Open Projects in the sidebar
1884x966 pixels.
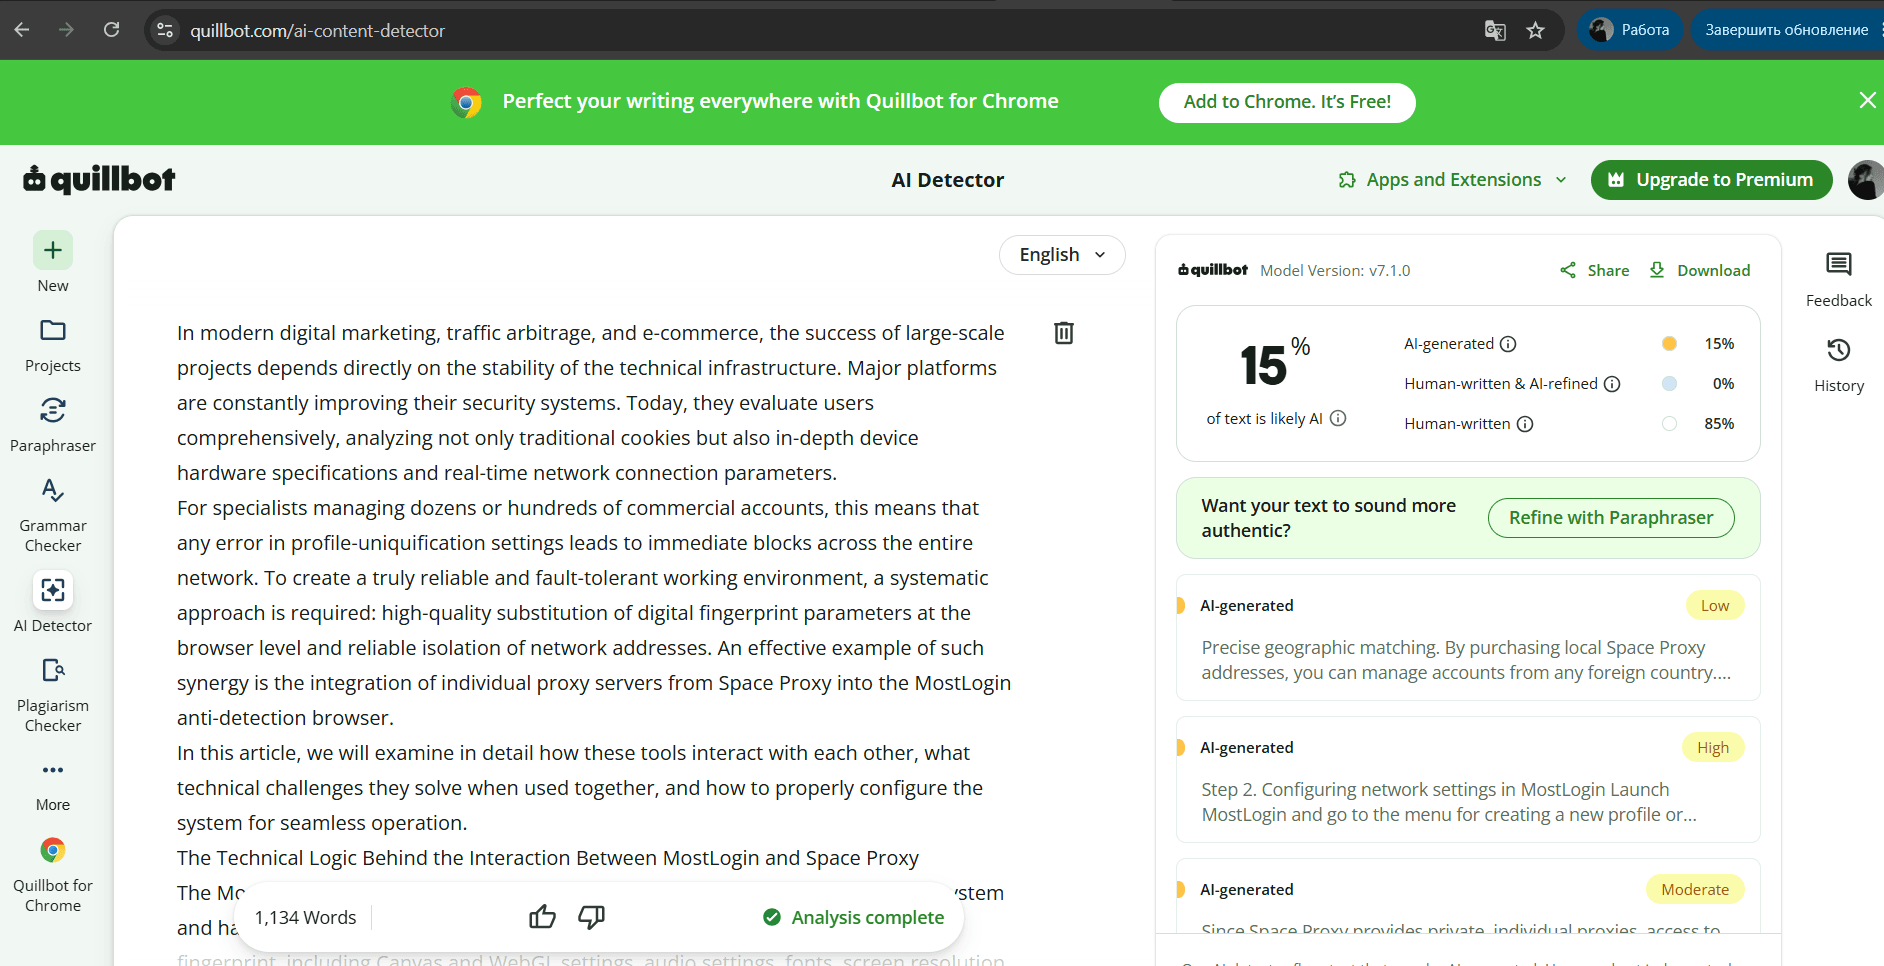(53, 345)
